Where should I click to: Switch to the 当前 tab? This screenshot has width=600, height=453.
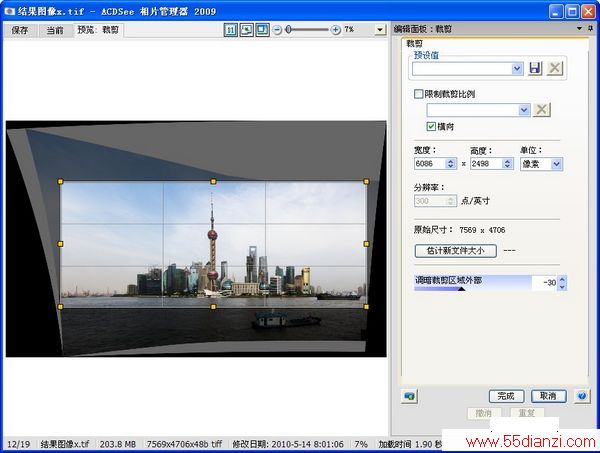pyautogui.click(x=55, y=30)
